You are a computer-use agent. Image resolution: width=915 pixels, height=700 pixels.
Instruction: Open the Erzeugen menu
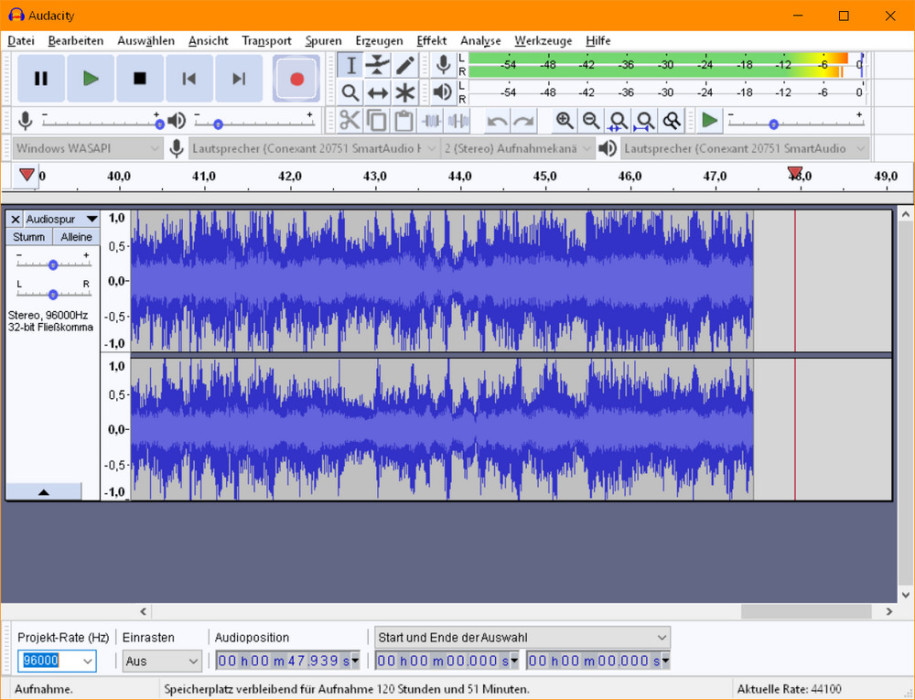379,41
